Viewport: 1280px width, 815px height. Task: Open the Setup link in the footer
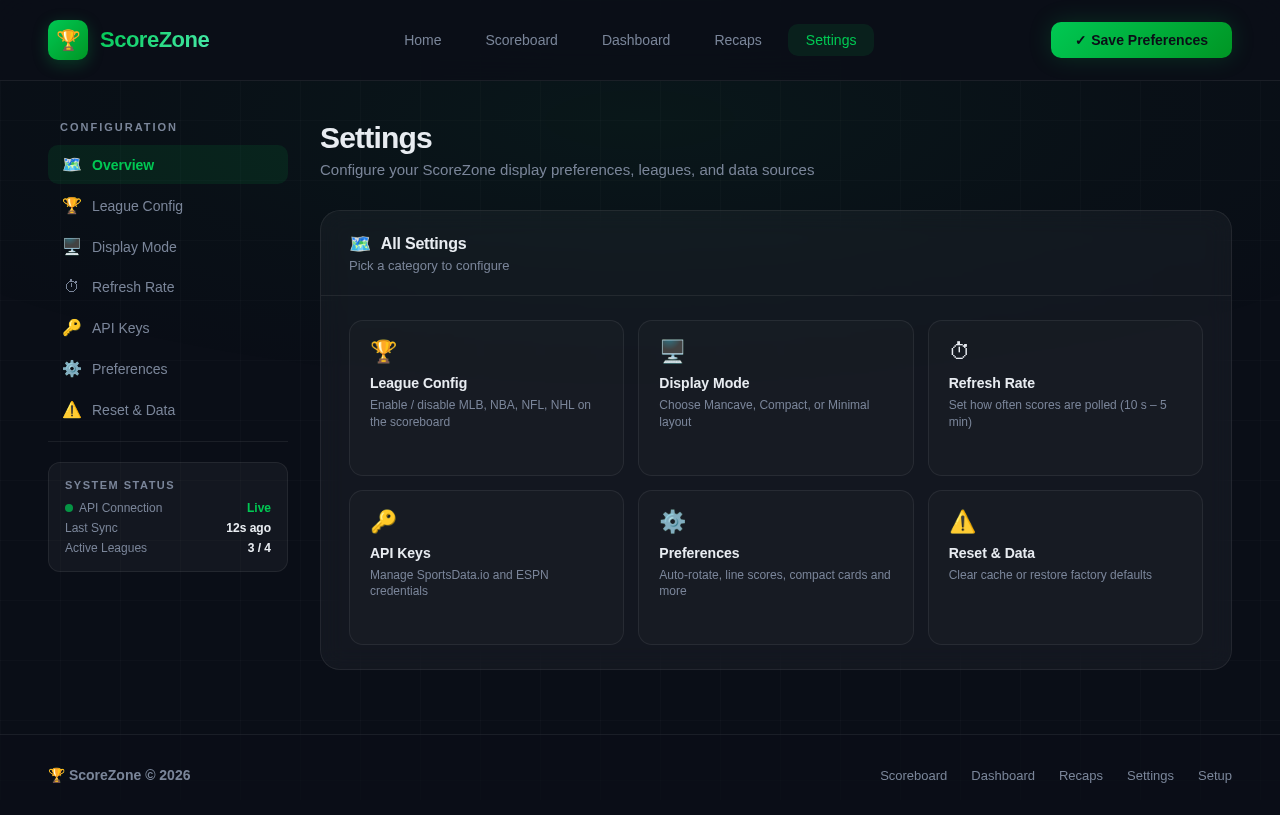1215,776
